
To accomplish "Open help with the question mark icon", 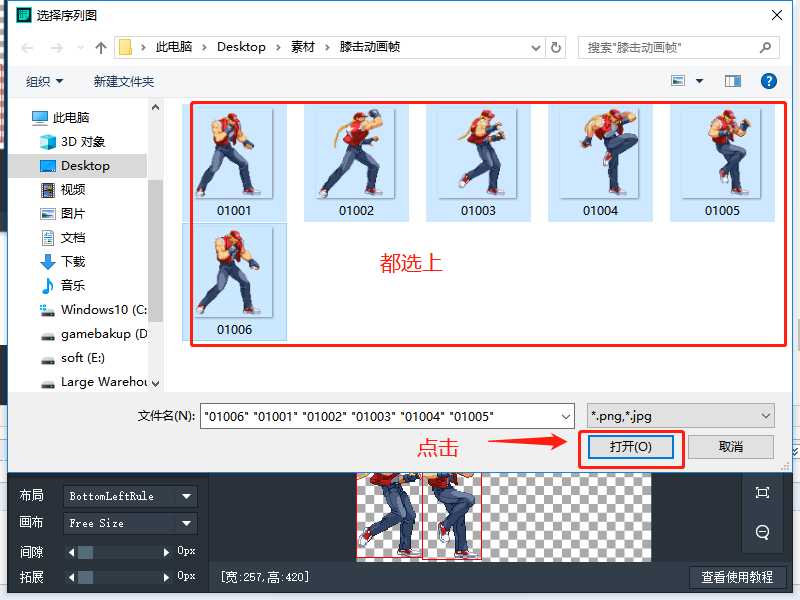I will [768, 81].
